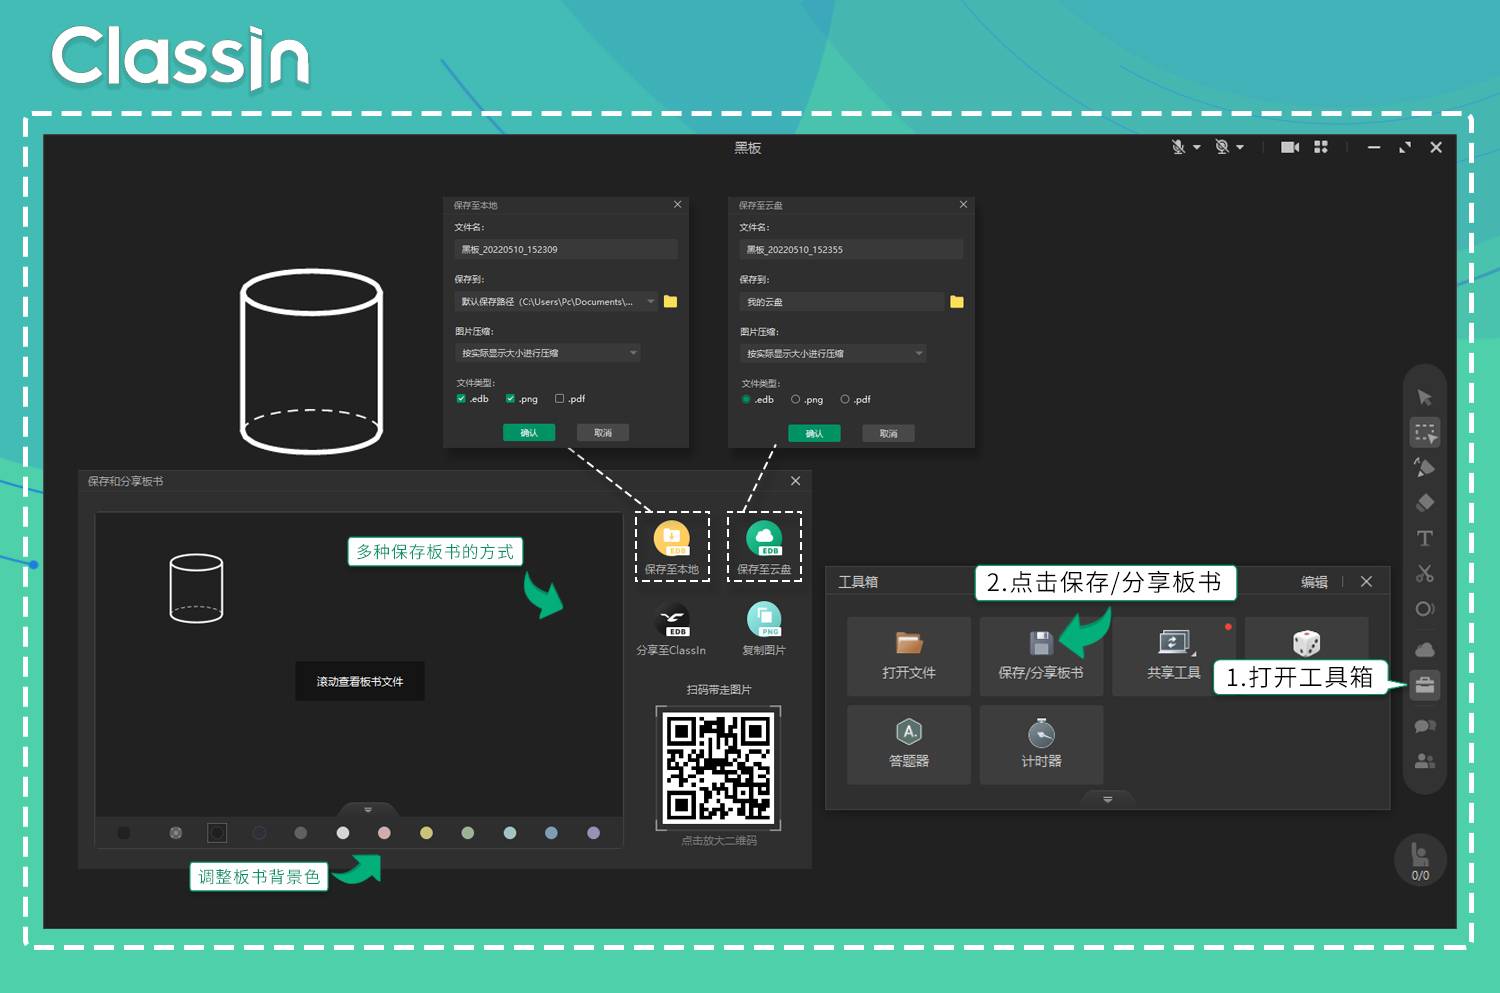Viewport: 1500px width, 993px height.
Task: Pick the cyan background color swatch
Action: 510,832
